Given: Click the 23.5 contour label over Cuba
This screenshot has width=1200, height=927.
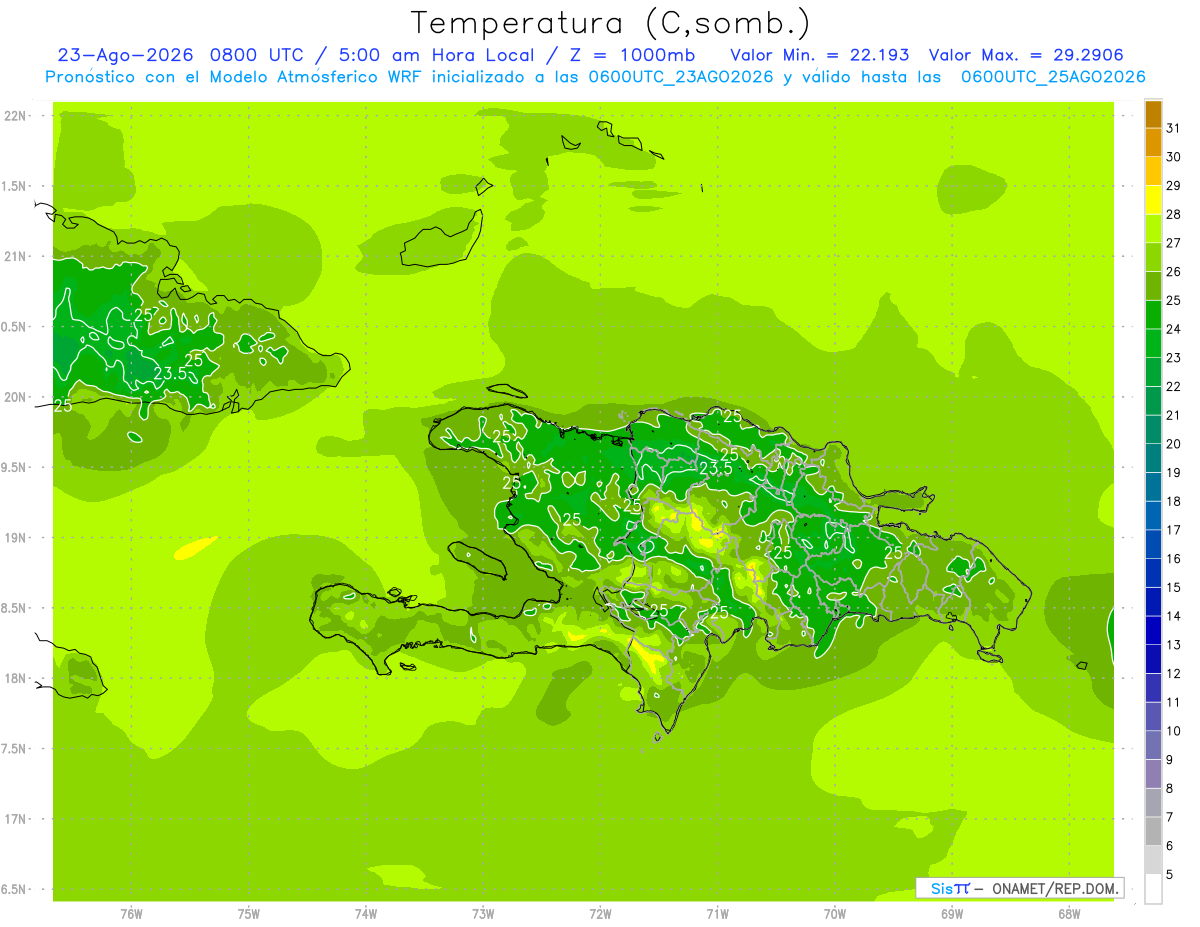Looking at the screenshot, I should pos(171,373).
